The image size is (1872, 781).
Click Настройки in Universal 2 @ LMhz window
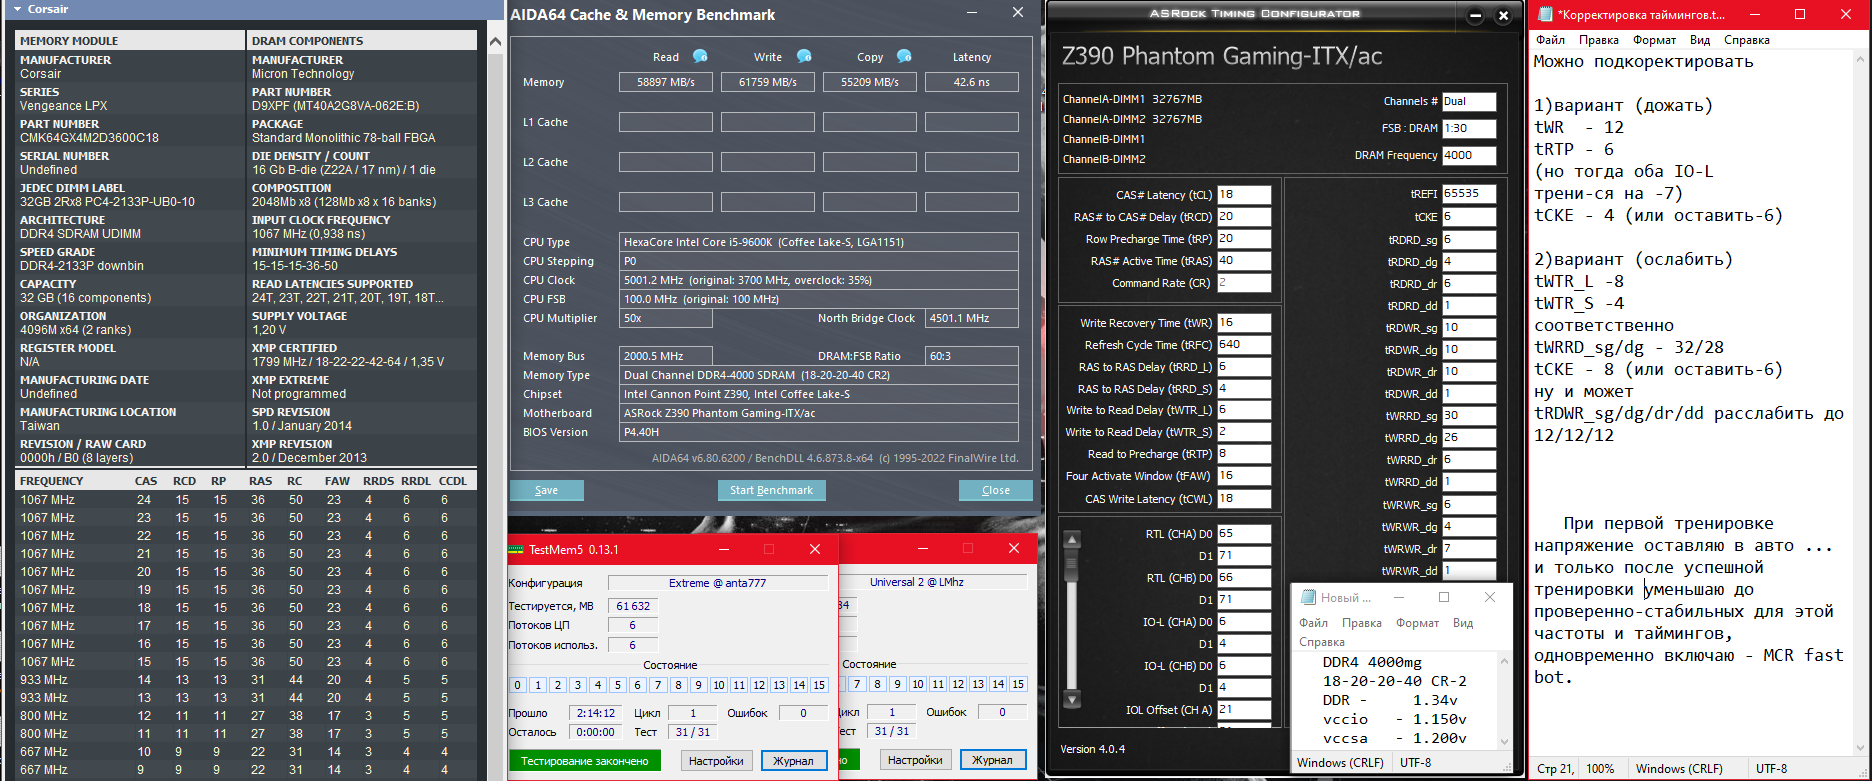pyautogui.click(x=915, y=760)
